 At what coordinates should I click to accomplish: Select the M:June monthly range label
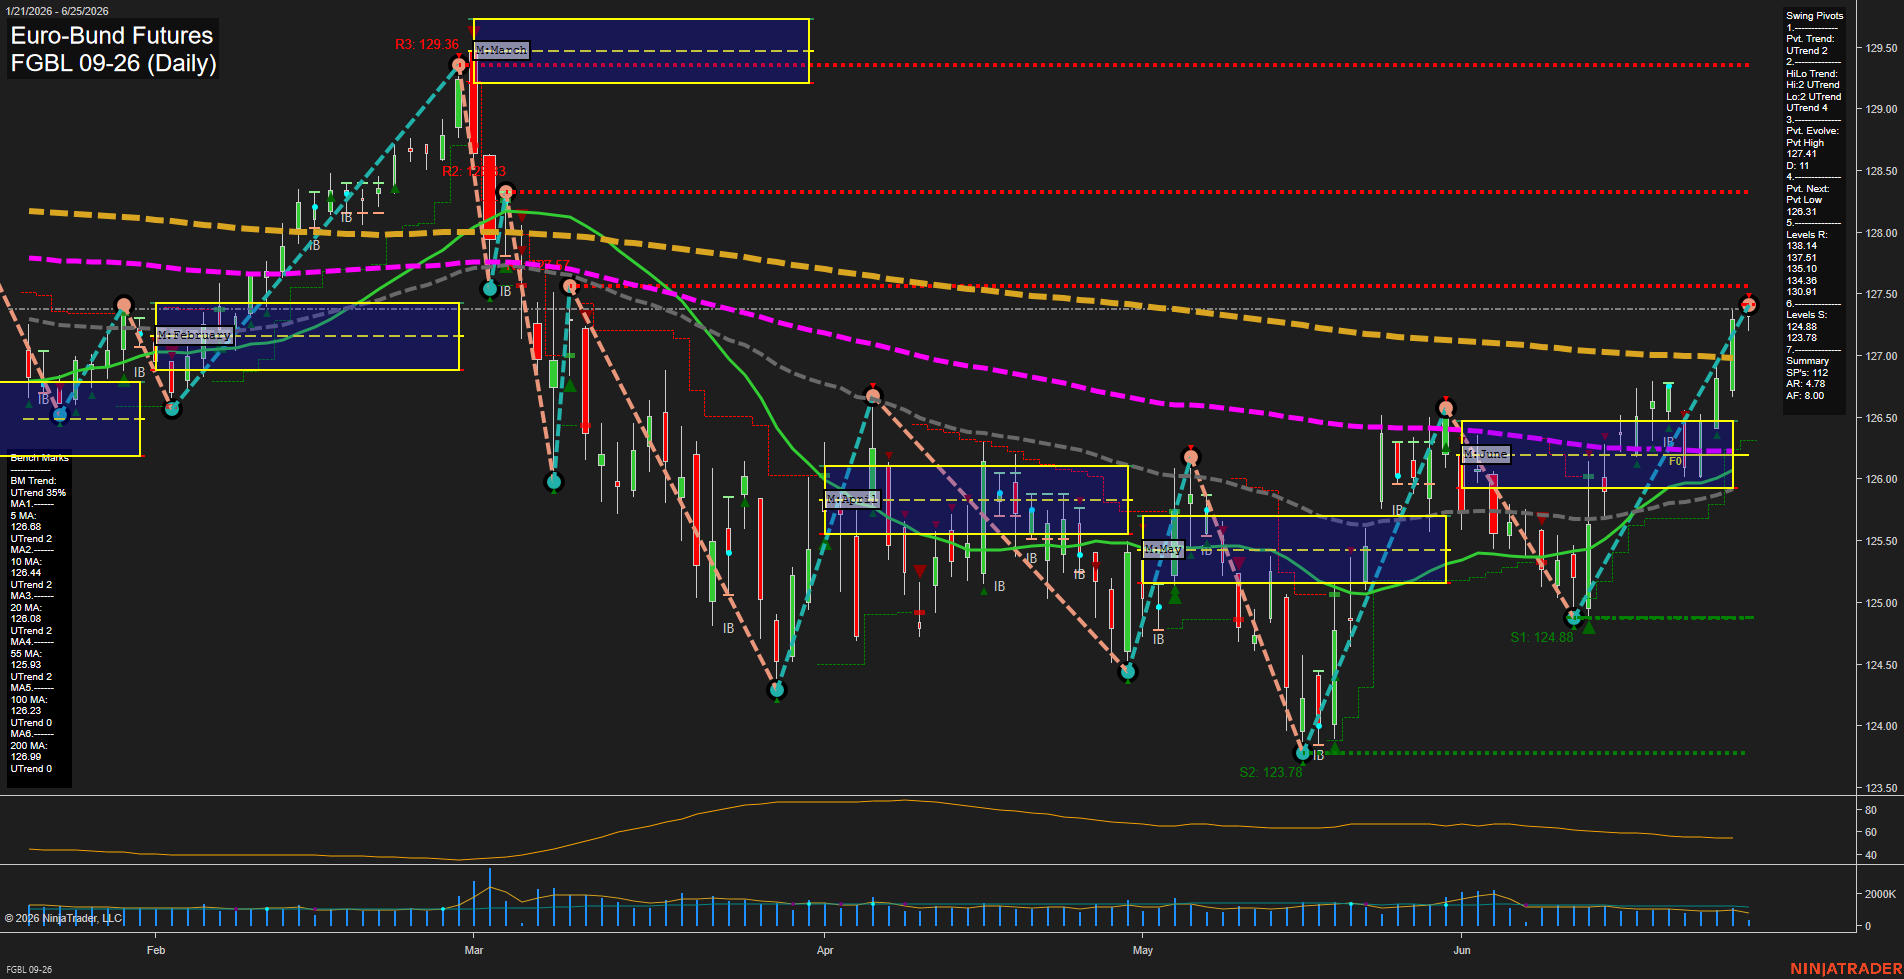coord(1485,454)
